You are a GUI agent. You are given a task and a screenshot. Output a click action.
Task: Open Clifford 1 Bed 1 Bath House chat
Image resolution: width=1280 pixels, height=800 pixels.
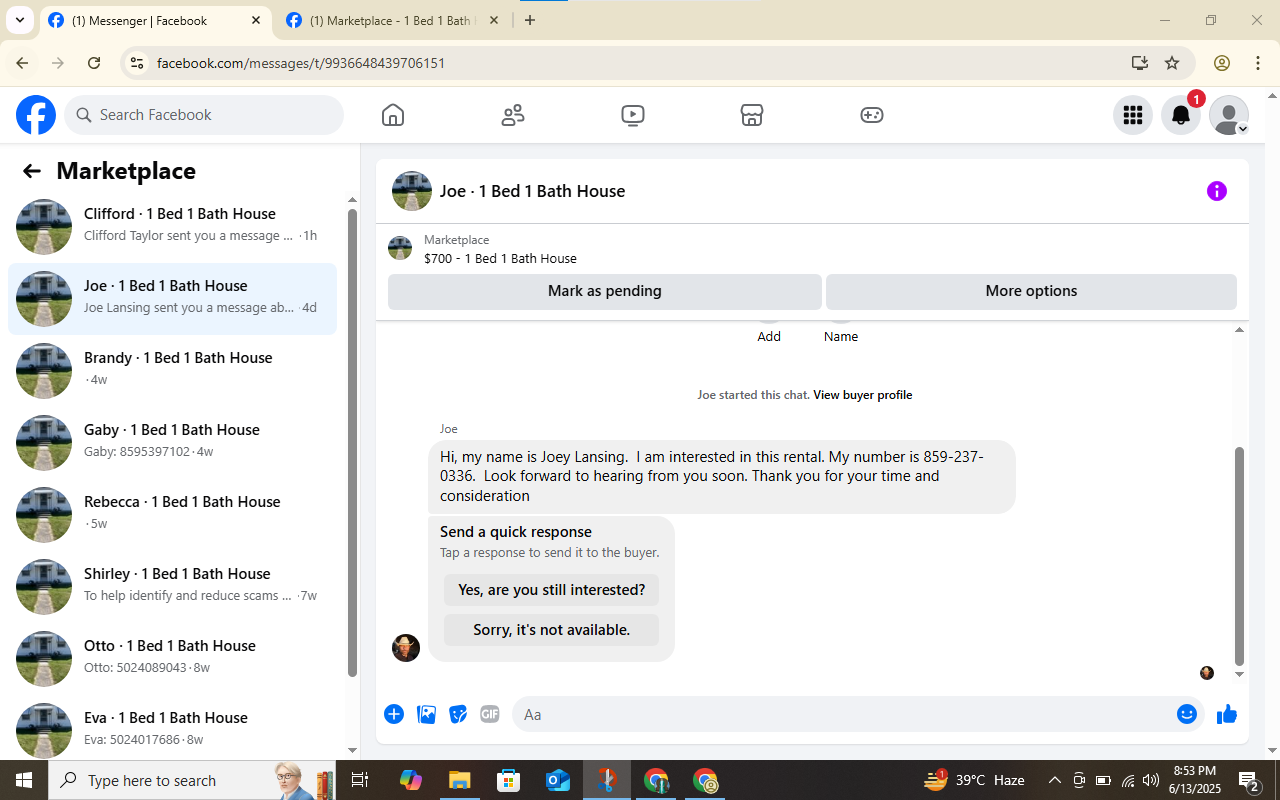172,227
